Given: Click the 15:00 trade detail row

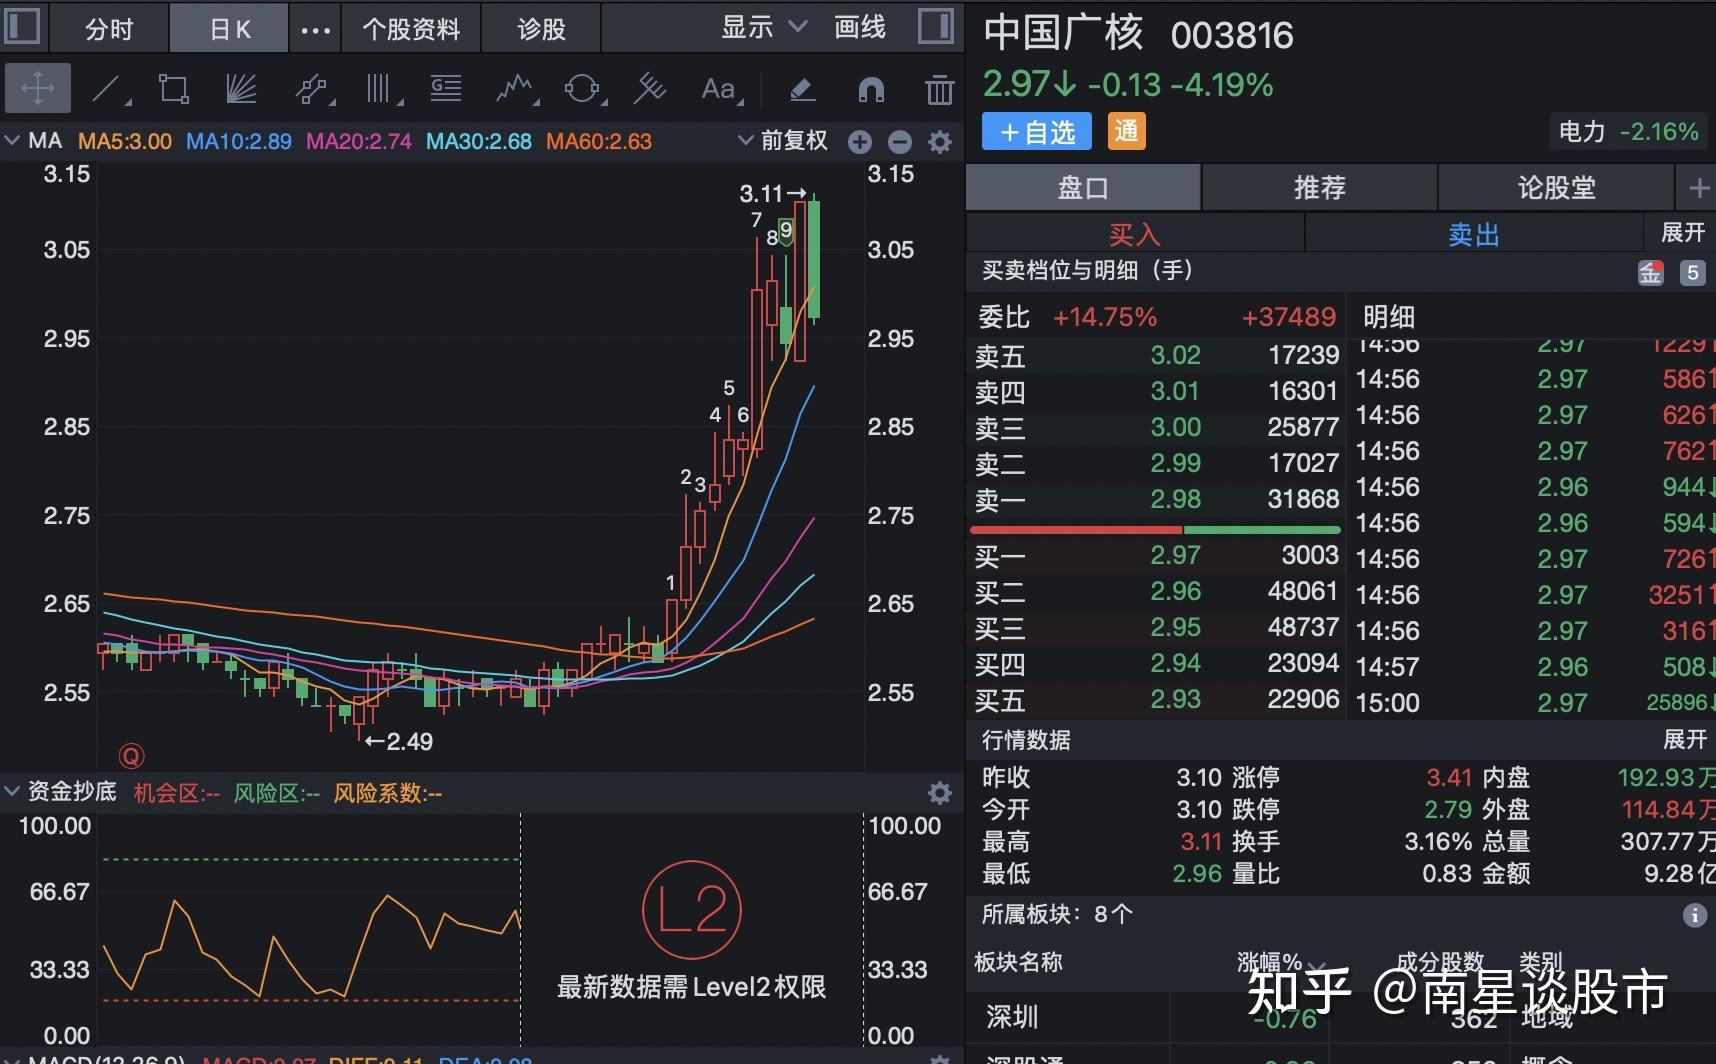Looking at the screenshot, I should tap(1533, 702).
